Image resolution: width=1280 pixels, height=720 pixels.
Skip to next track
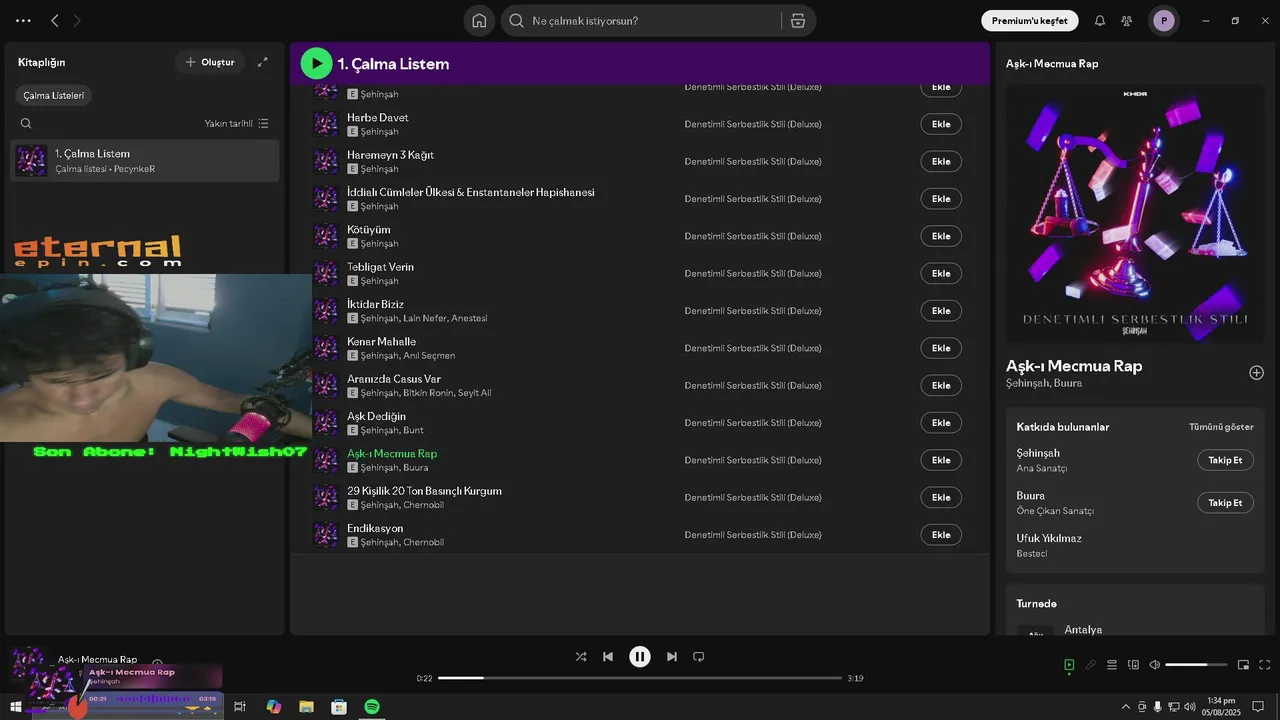point(672,657)
